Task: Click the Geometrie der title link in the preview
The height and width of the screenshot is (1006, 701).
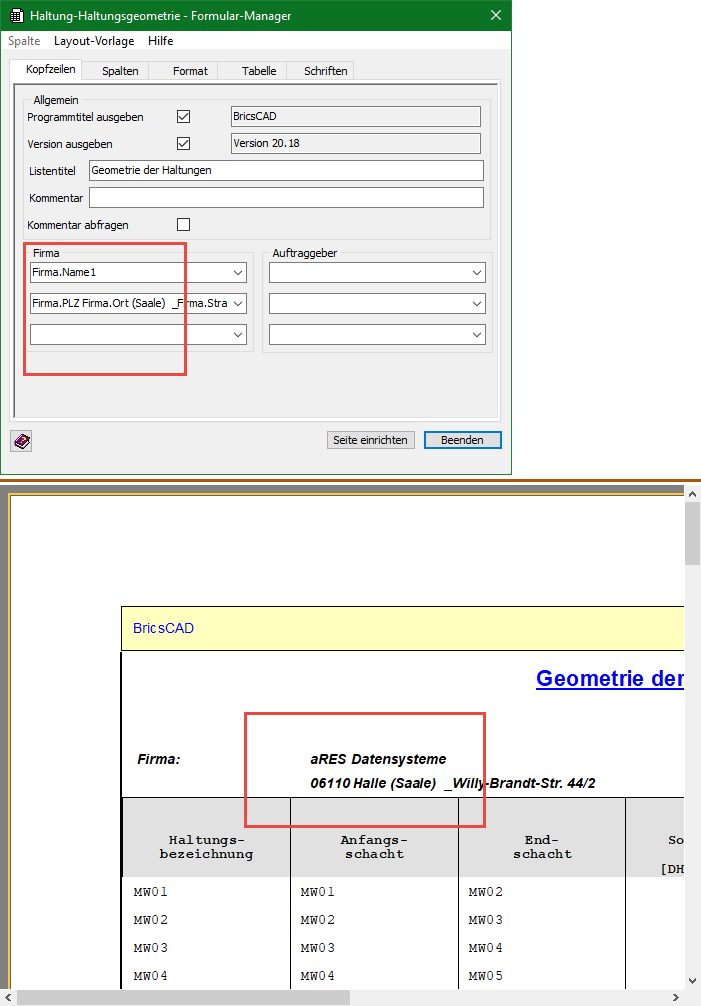Action: pos(609,678)
